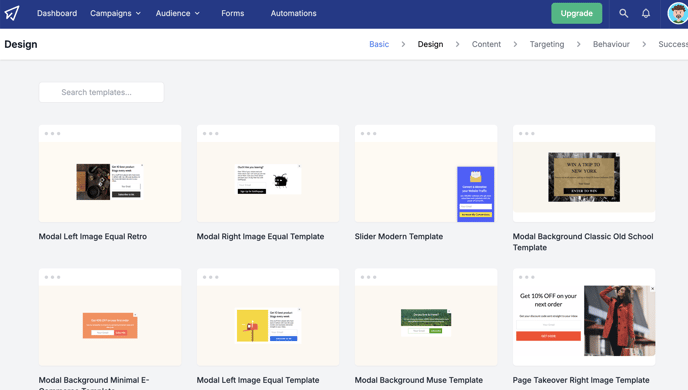
Task: Jump to the Behaviour step
Action: tap(611, 44)
